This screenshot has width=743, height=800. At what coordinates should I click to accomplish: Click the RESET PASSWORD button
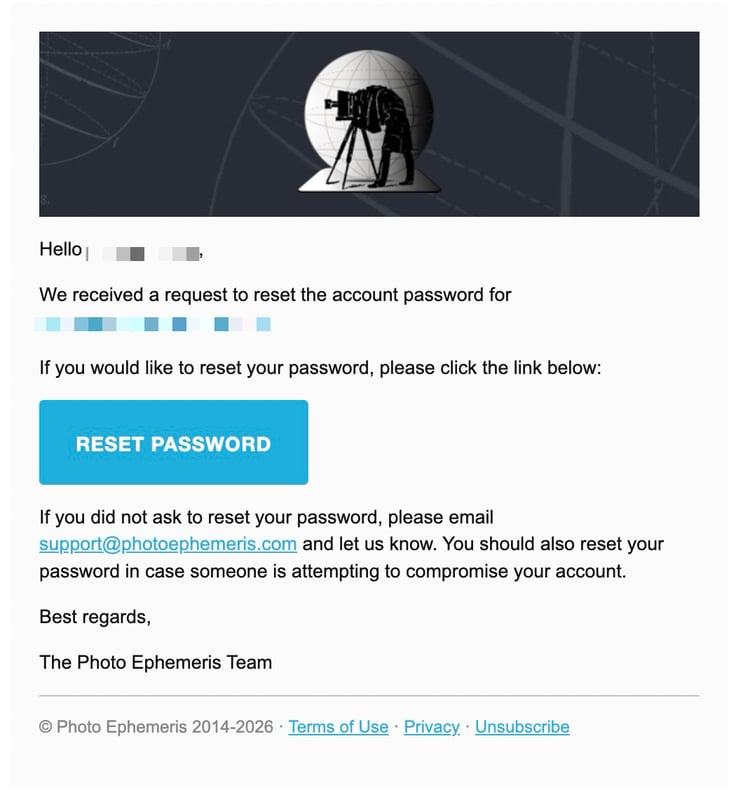174,442
